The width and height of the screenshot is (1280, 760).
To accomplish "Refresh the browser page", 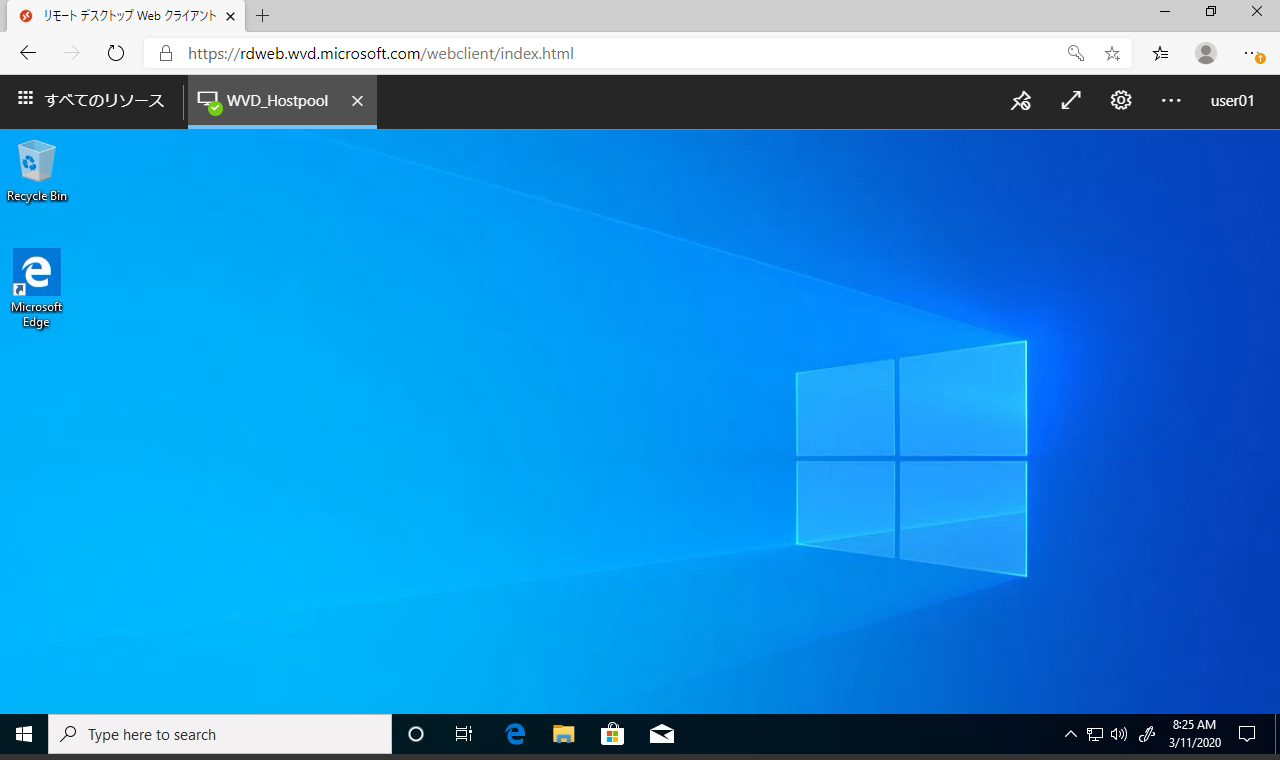I will 116,53.
